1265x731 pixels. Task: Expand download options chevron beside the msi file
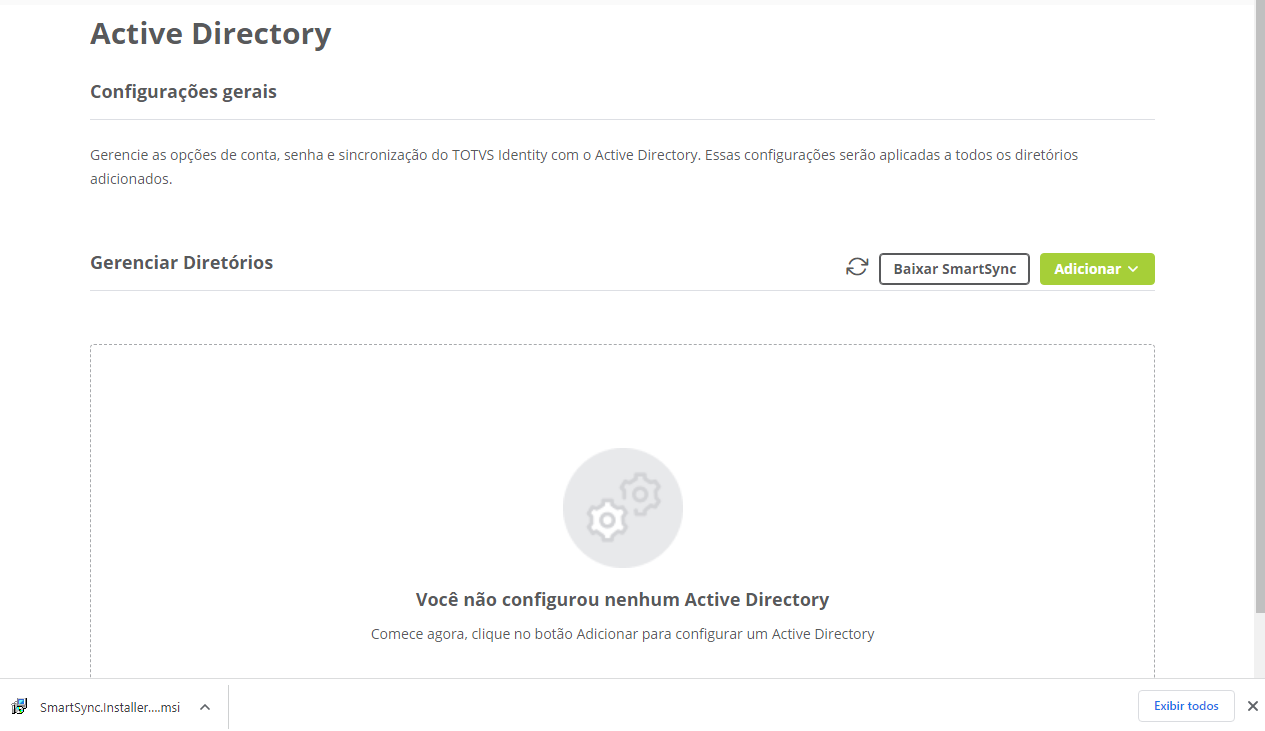point(204,707)
